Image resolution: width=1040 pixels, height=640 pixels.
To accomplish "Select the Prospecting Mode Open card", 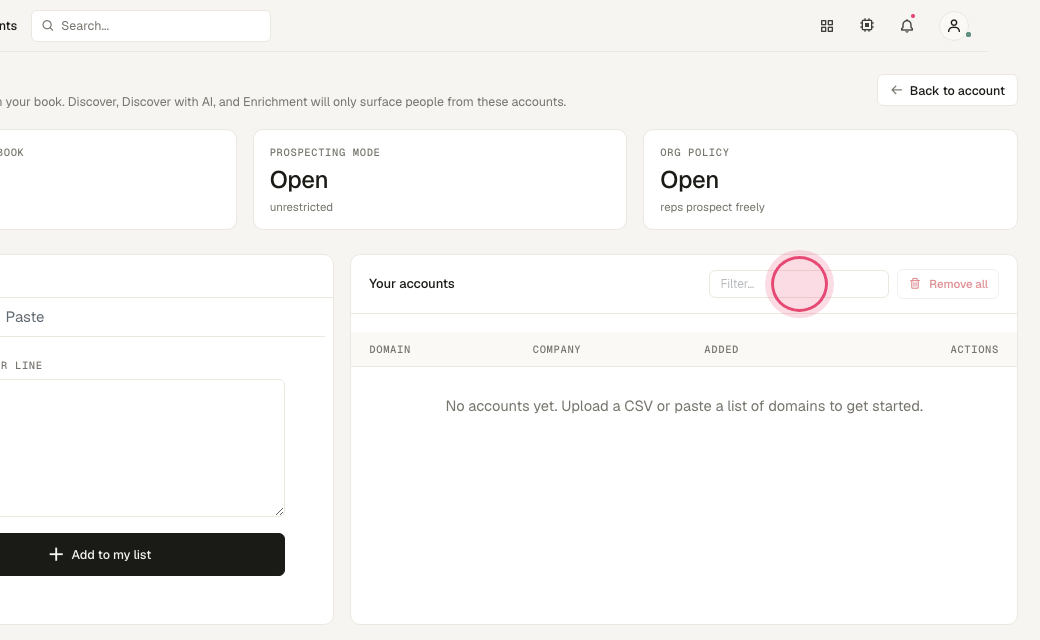I will 440,180.
